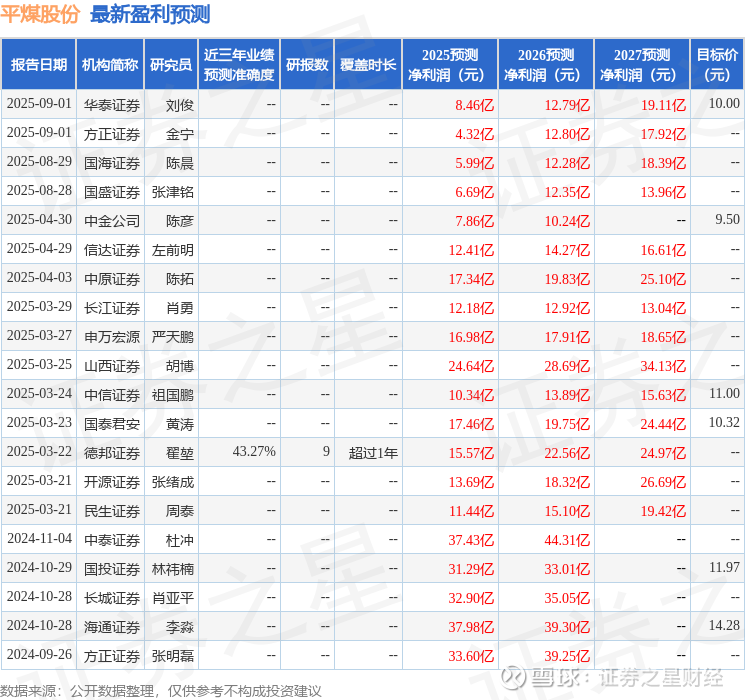Image resolution: width=745 pixels, height=700 pixels.
Task: Select 海通证券 institution cell
Action: point(112,627)
